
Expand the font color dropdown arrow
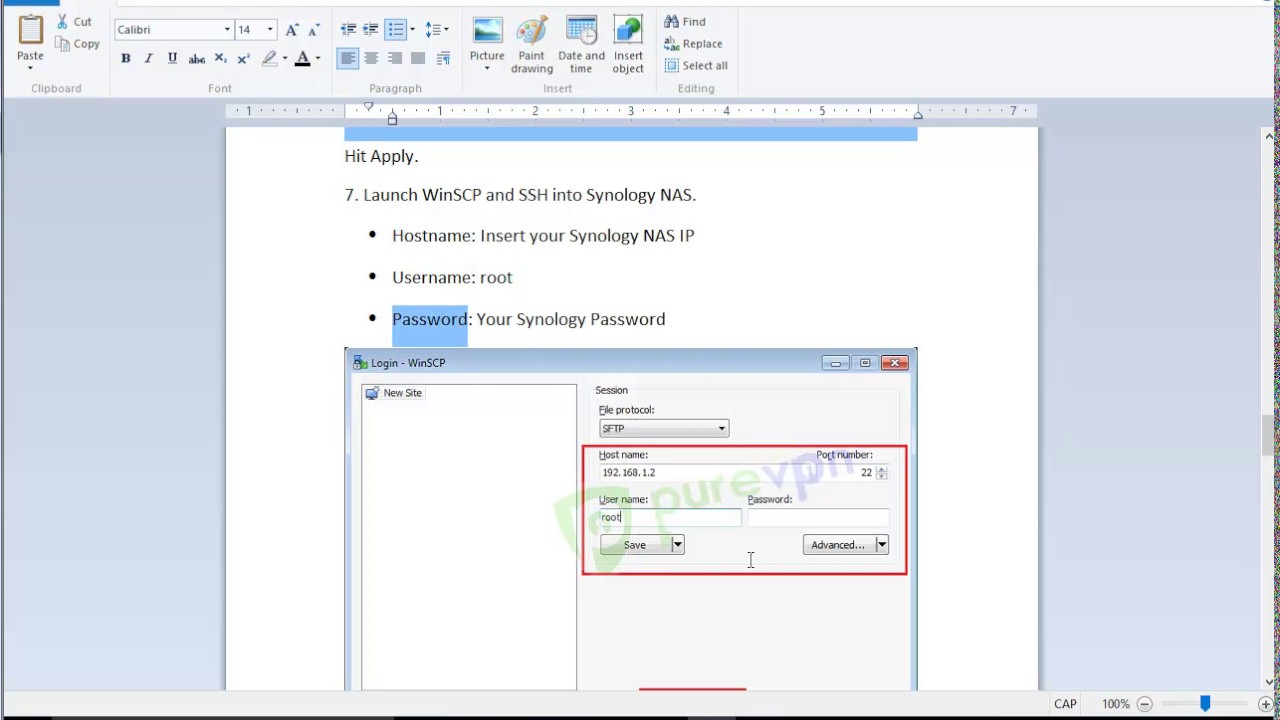click(x=318, y=59)
